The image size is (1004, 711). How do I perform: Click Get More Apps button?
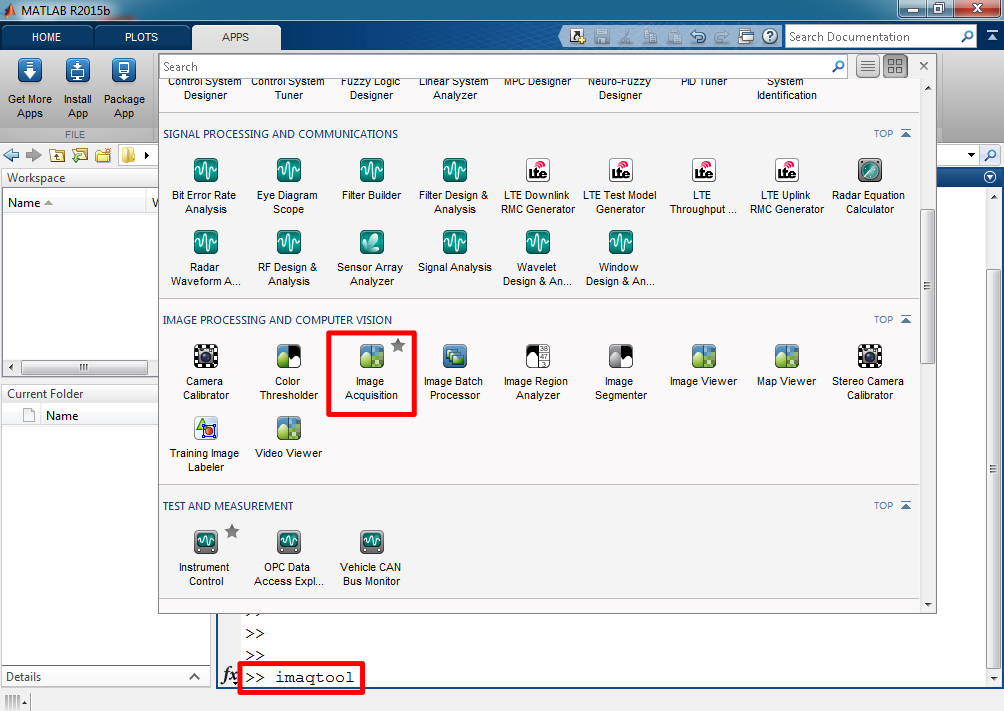click(29, 88)
